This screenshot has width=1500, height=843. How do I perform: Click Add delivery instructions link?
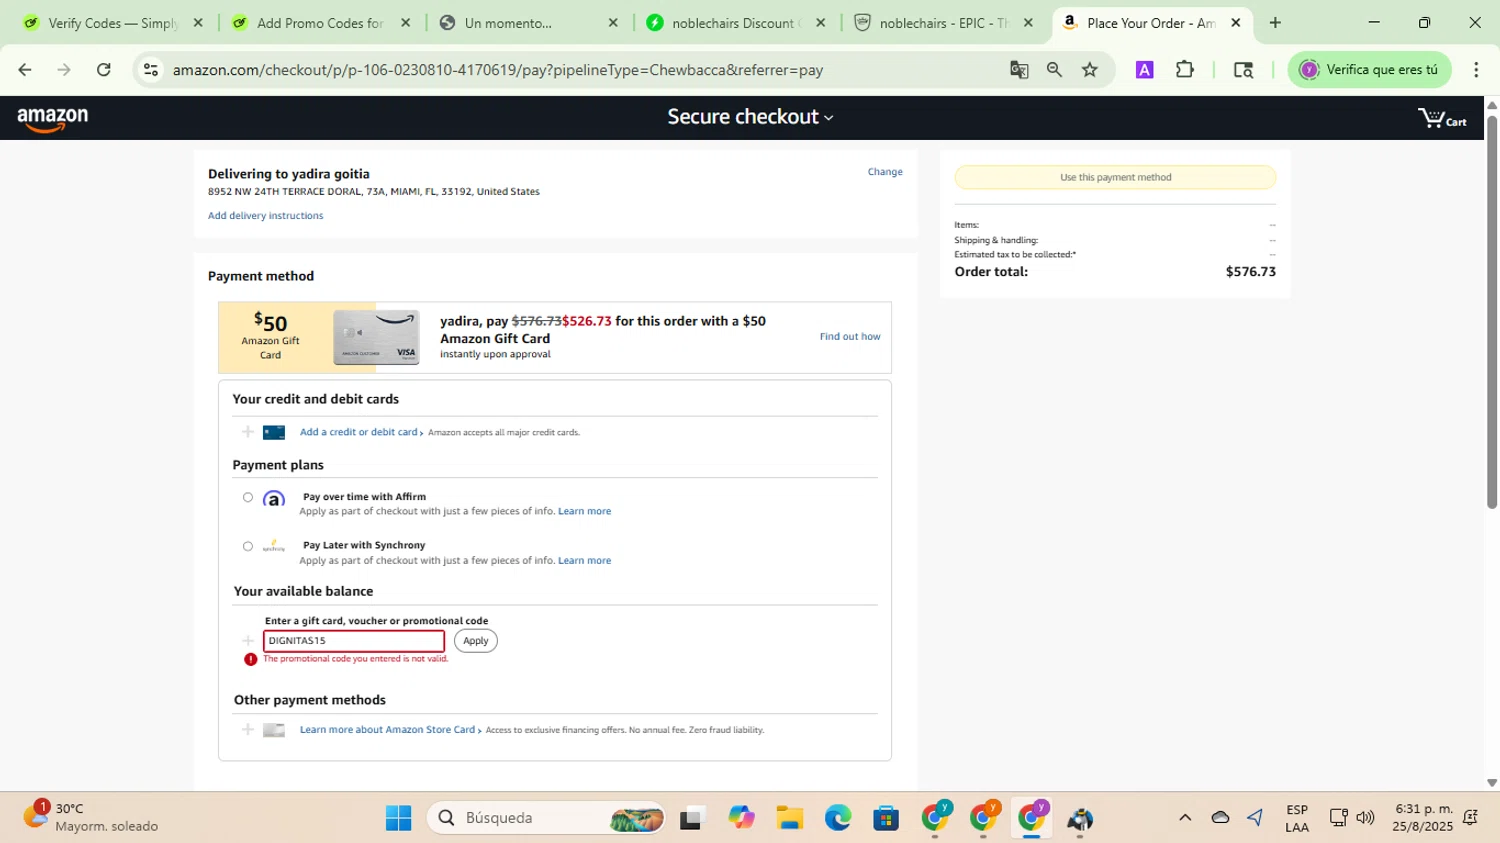pyautogui.click(x=265, y=216)
